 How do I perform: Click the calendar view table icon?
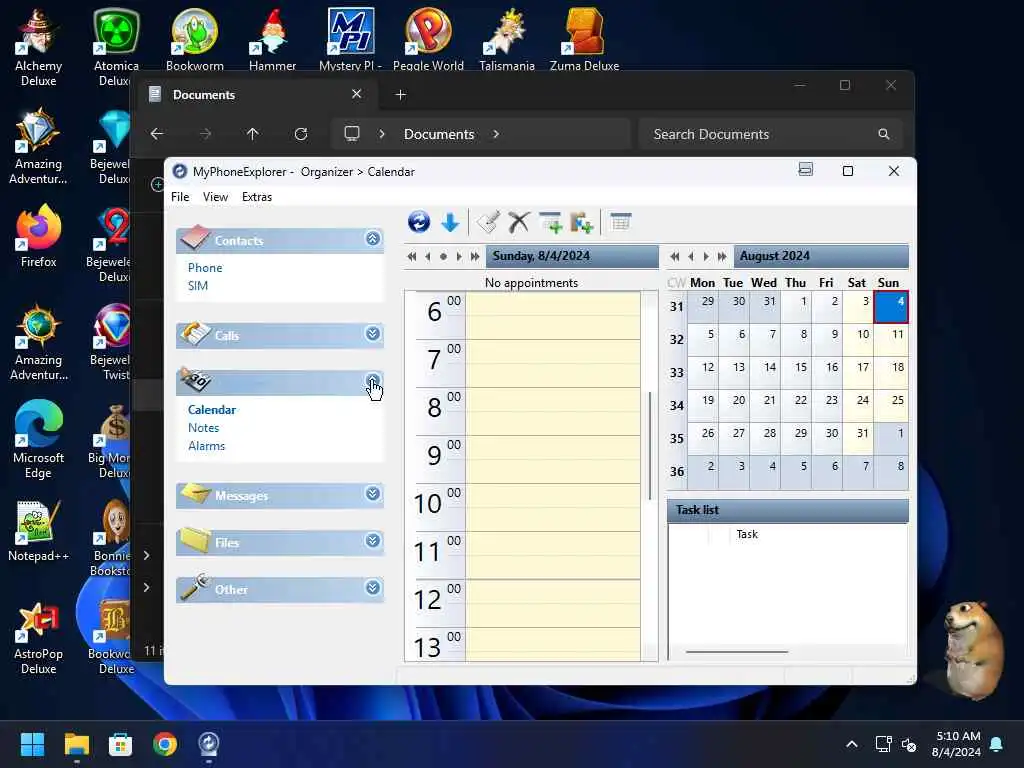tap(620, 221)
